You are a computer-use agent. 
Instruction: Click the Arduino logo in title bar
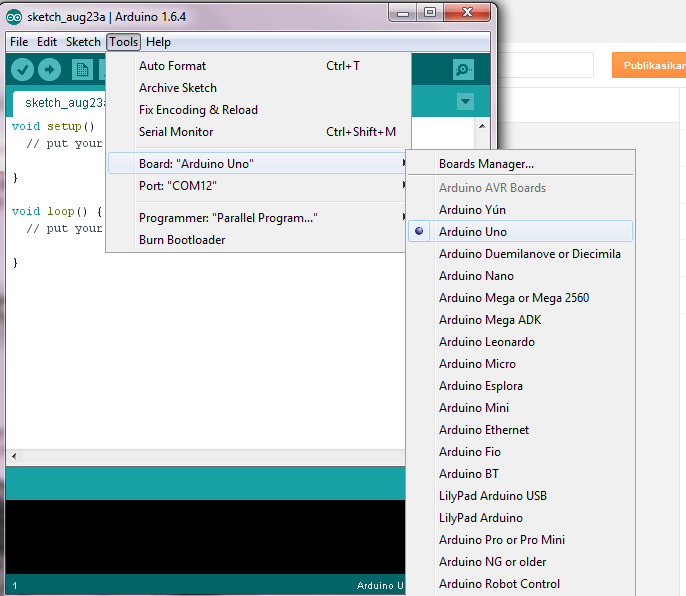[14, 17]
